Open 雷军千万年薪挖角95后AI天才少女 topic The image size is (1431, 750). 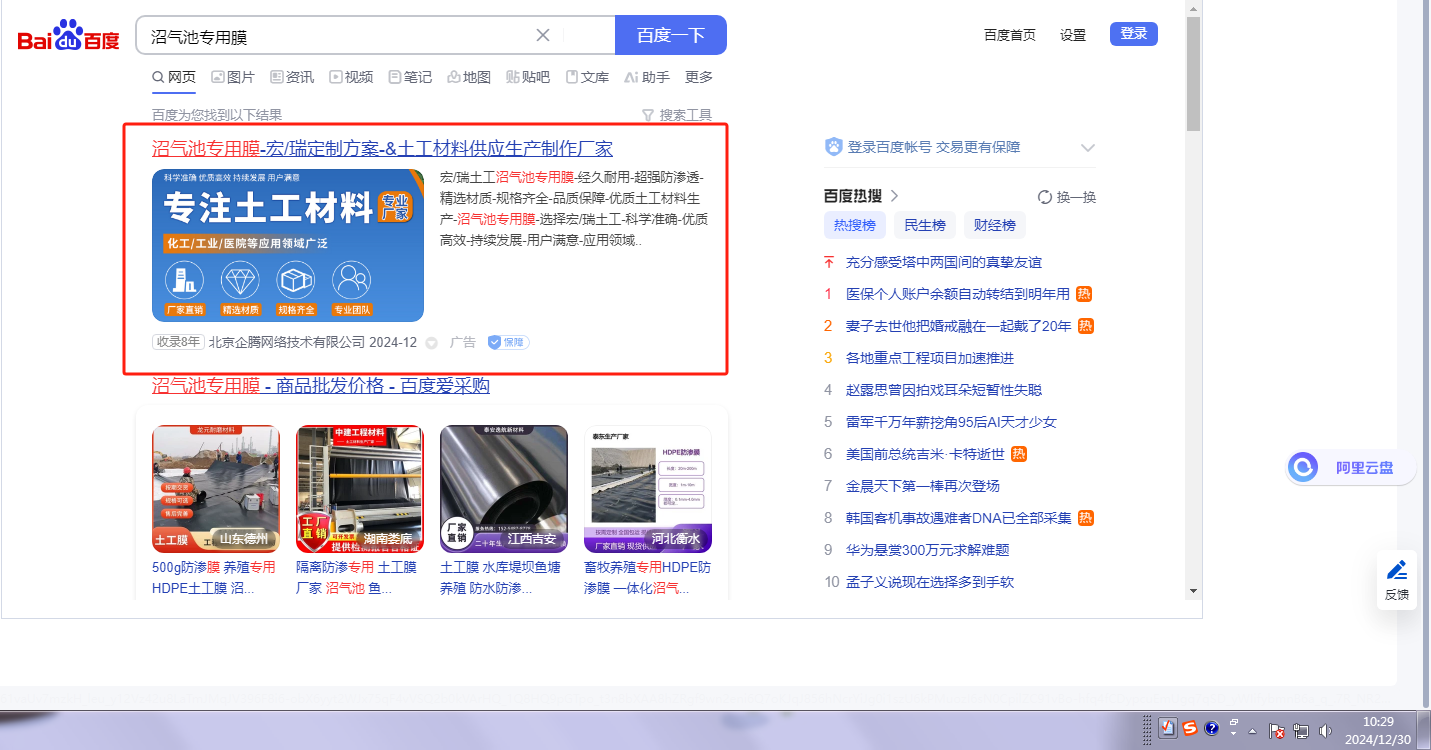951,422
